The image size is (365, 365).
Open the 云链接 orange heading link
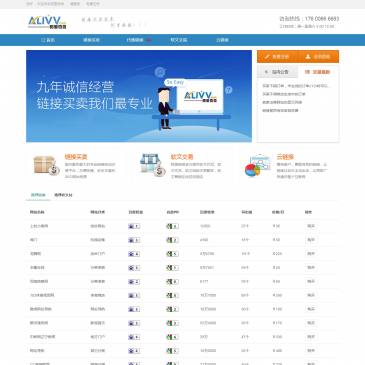pos(285,157)
